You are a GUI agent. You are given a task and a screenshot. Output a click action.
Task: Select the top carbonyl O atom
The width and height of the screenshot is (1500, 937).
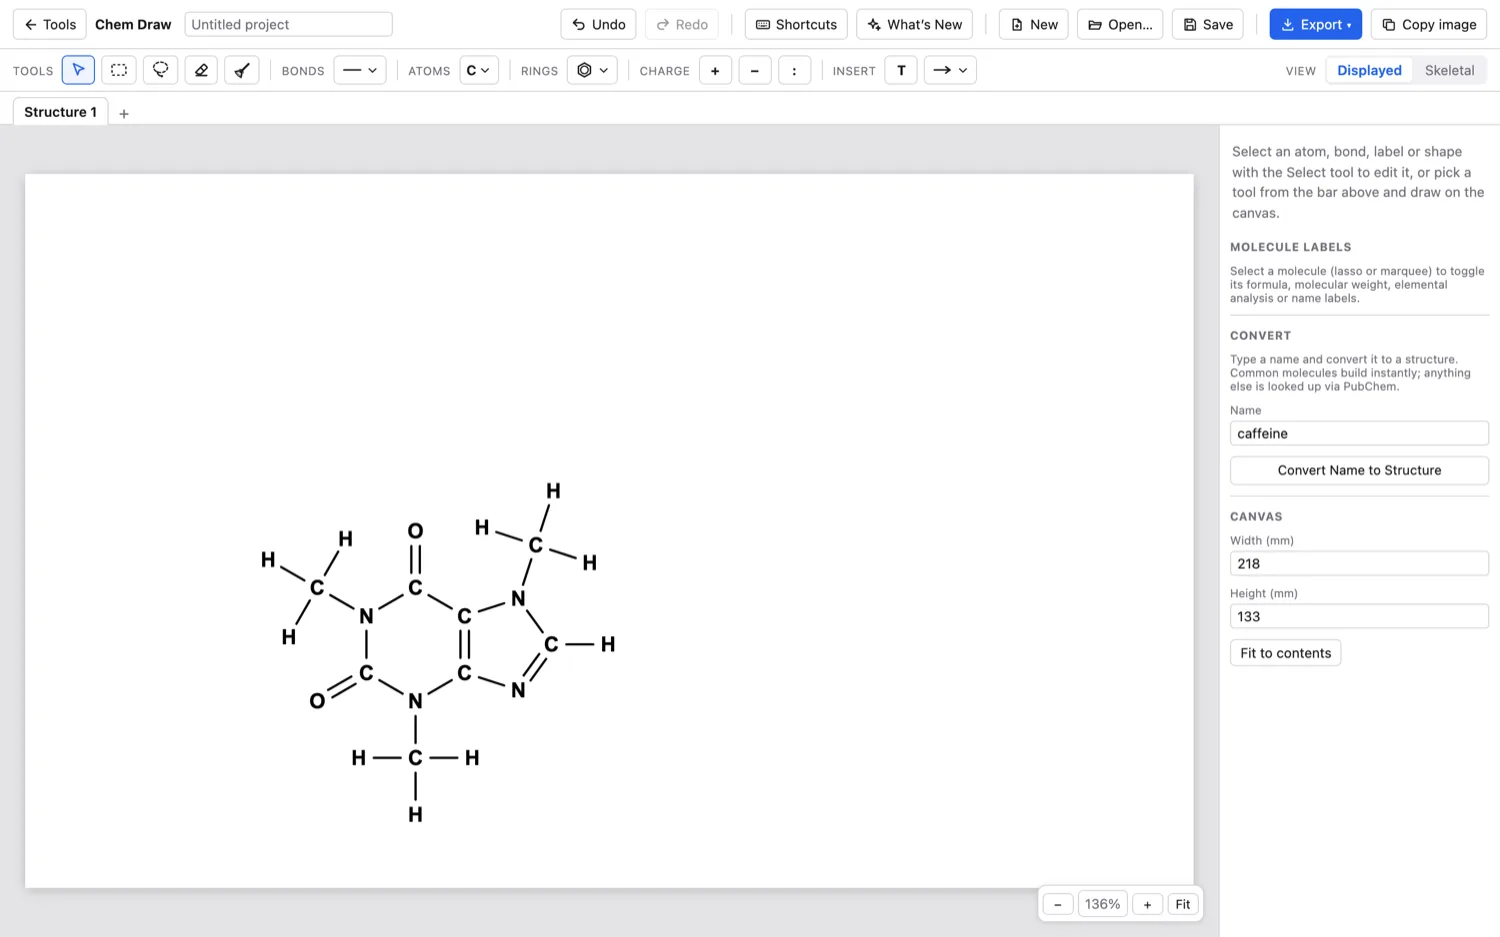pos(415,531)
